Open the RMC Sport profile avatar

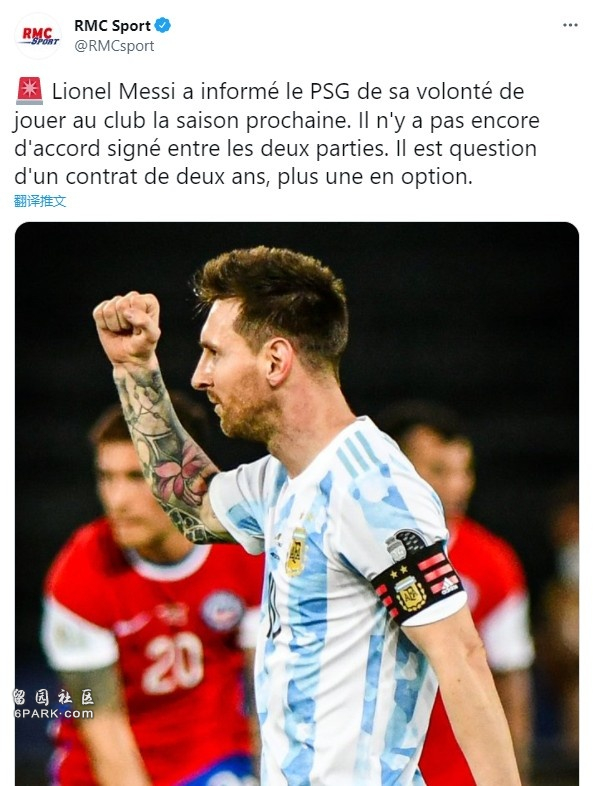[39, 36]
